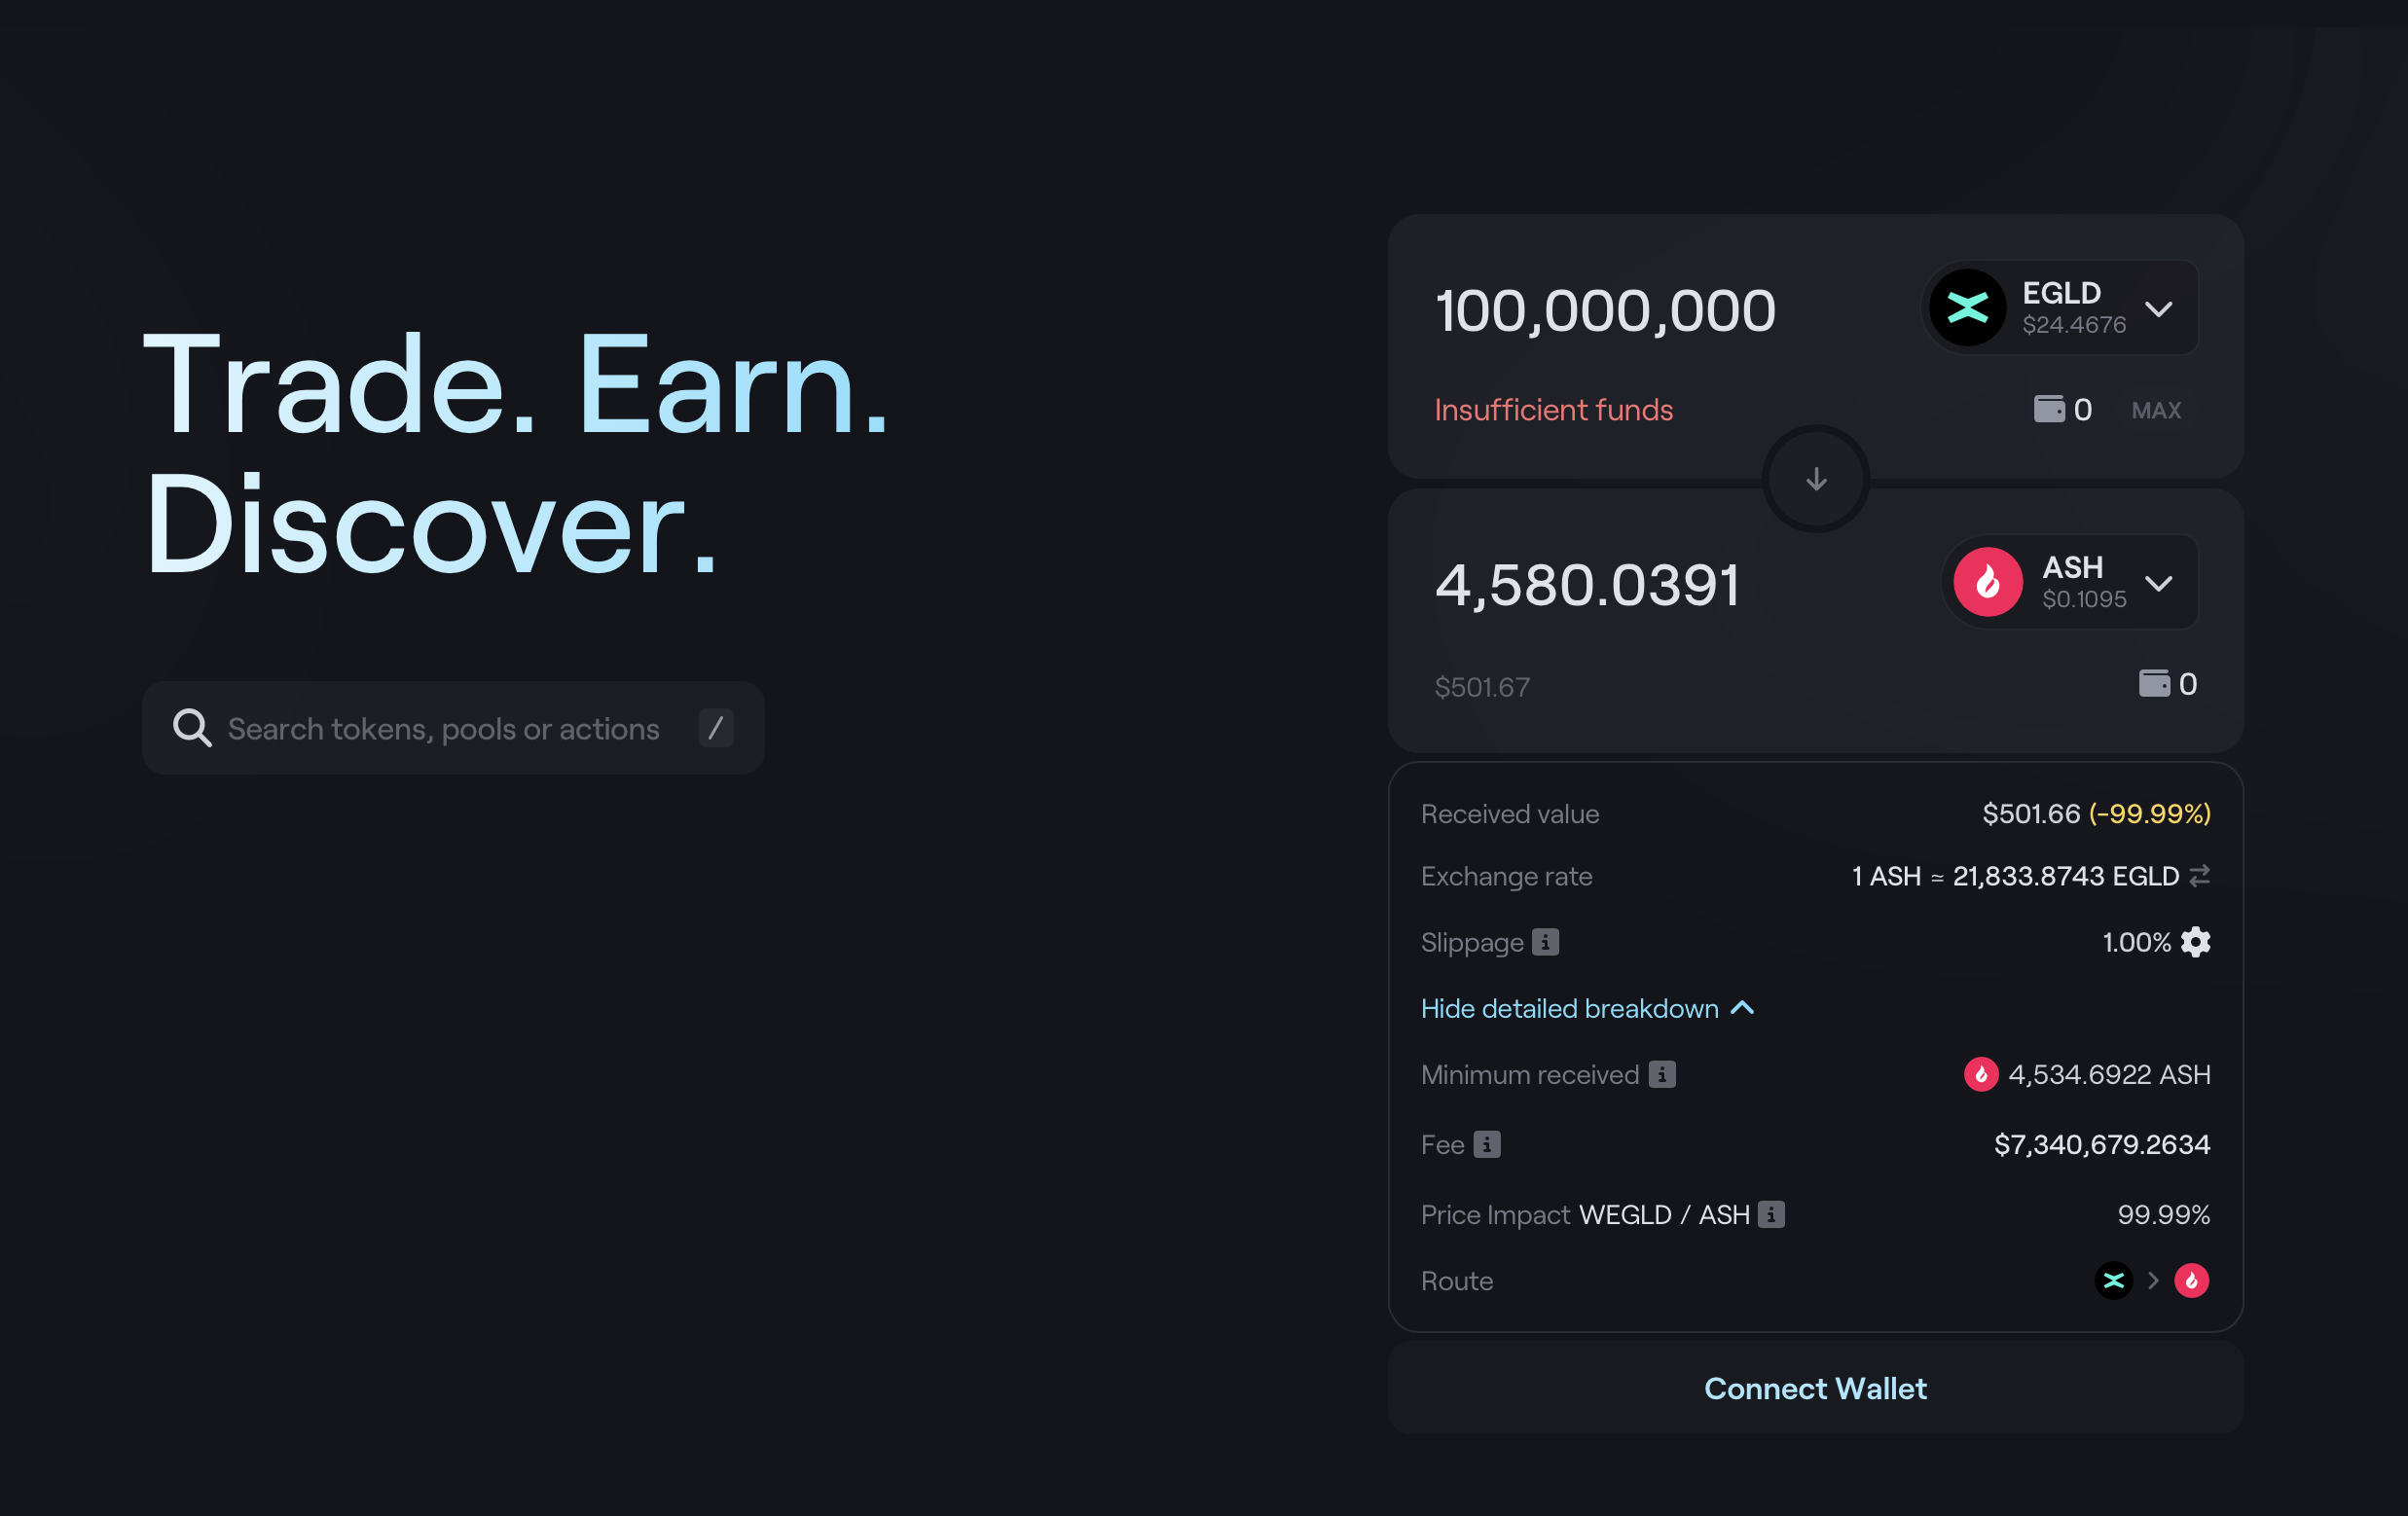Click the Price Impact info icon

(1771, 1214)
